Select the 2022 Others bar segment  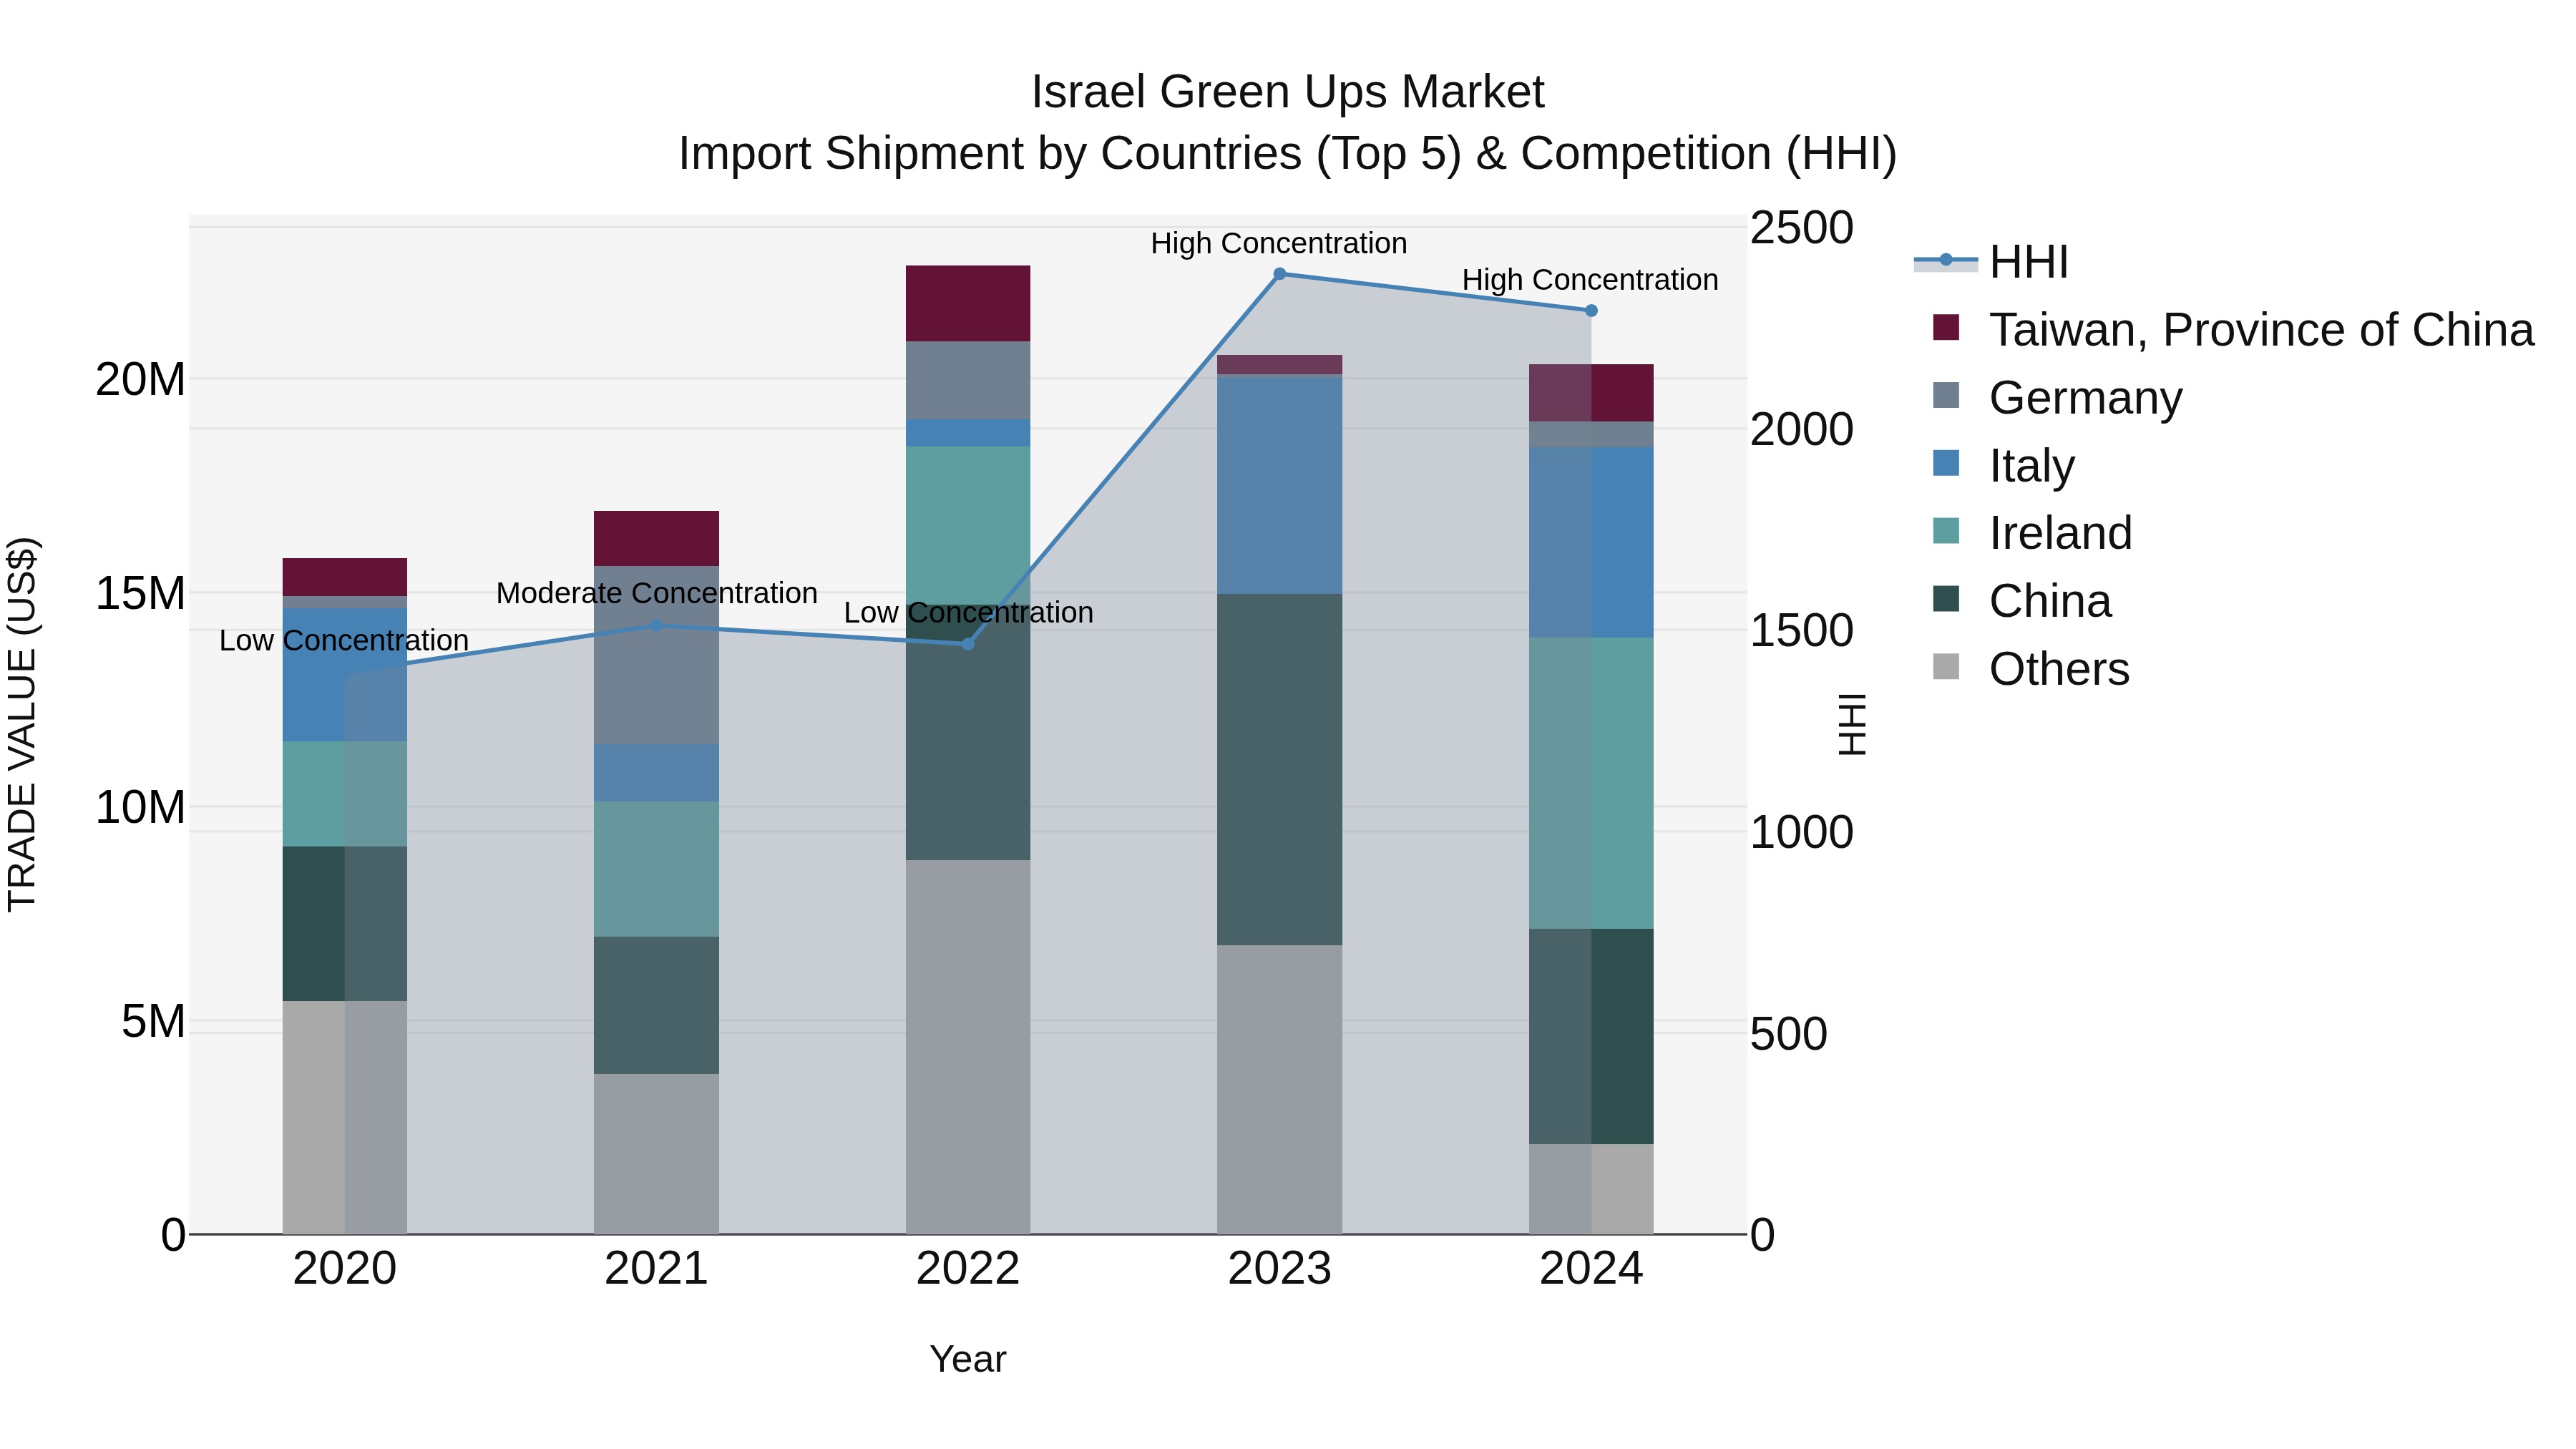[968, 1047]
